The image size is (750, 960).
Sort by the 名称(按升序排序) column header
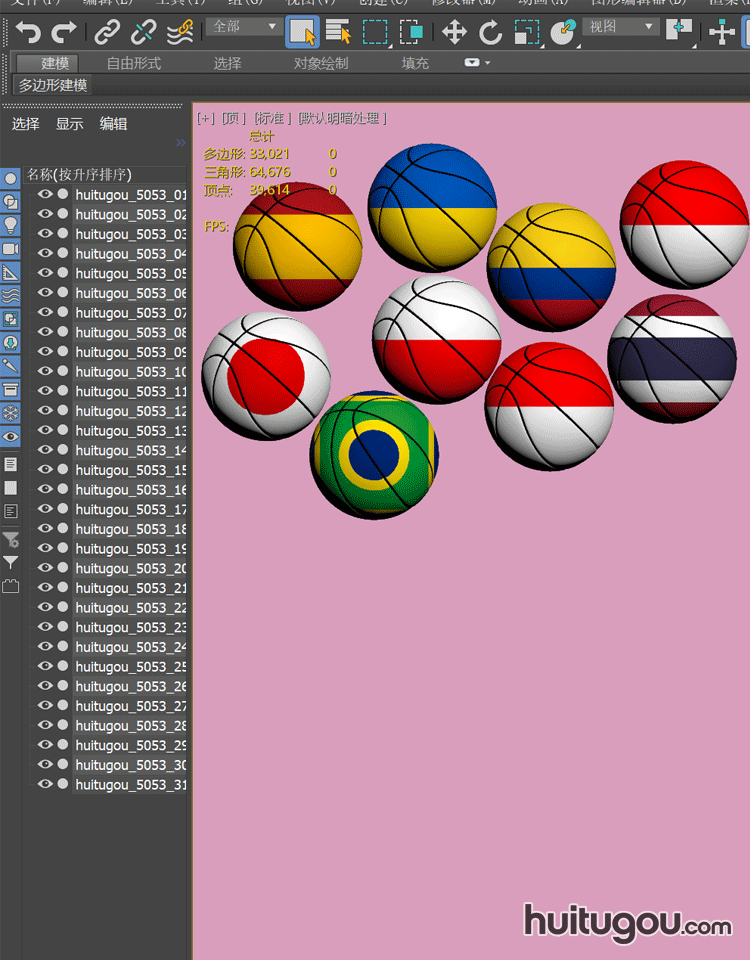(79, 174)
